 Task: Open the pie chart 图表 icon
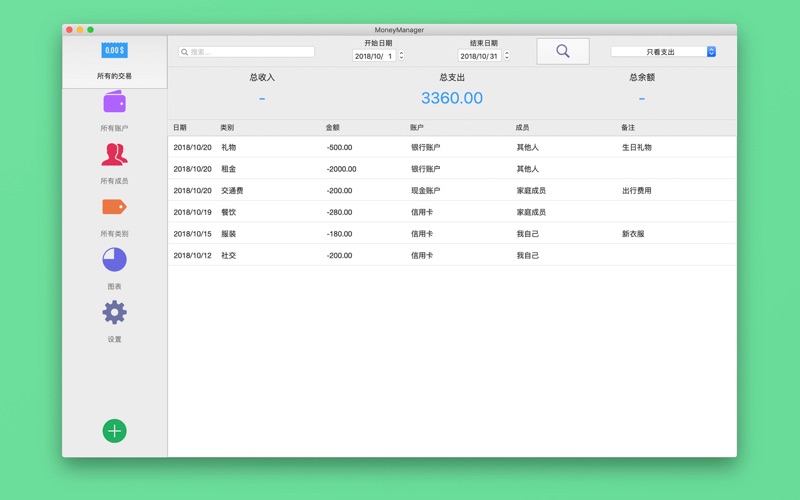(x=114, y=260)
